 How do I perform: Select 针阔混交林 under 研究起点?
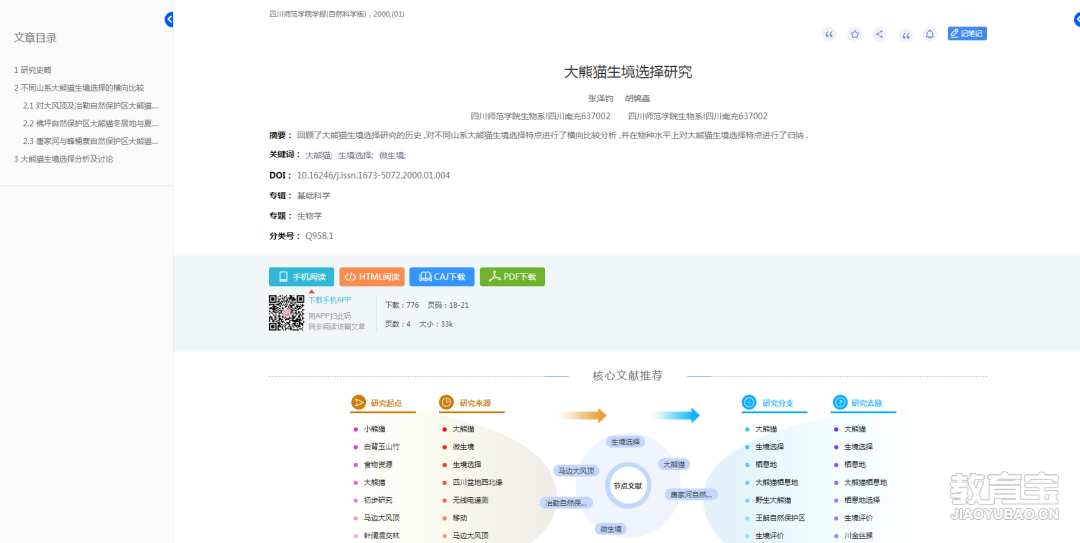(382, 535)
